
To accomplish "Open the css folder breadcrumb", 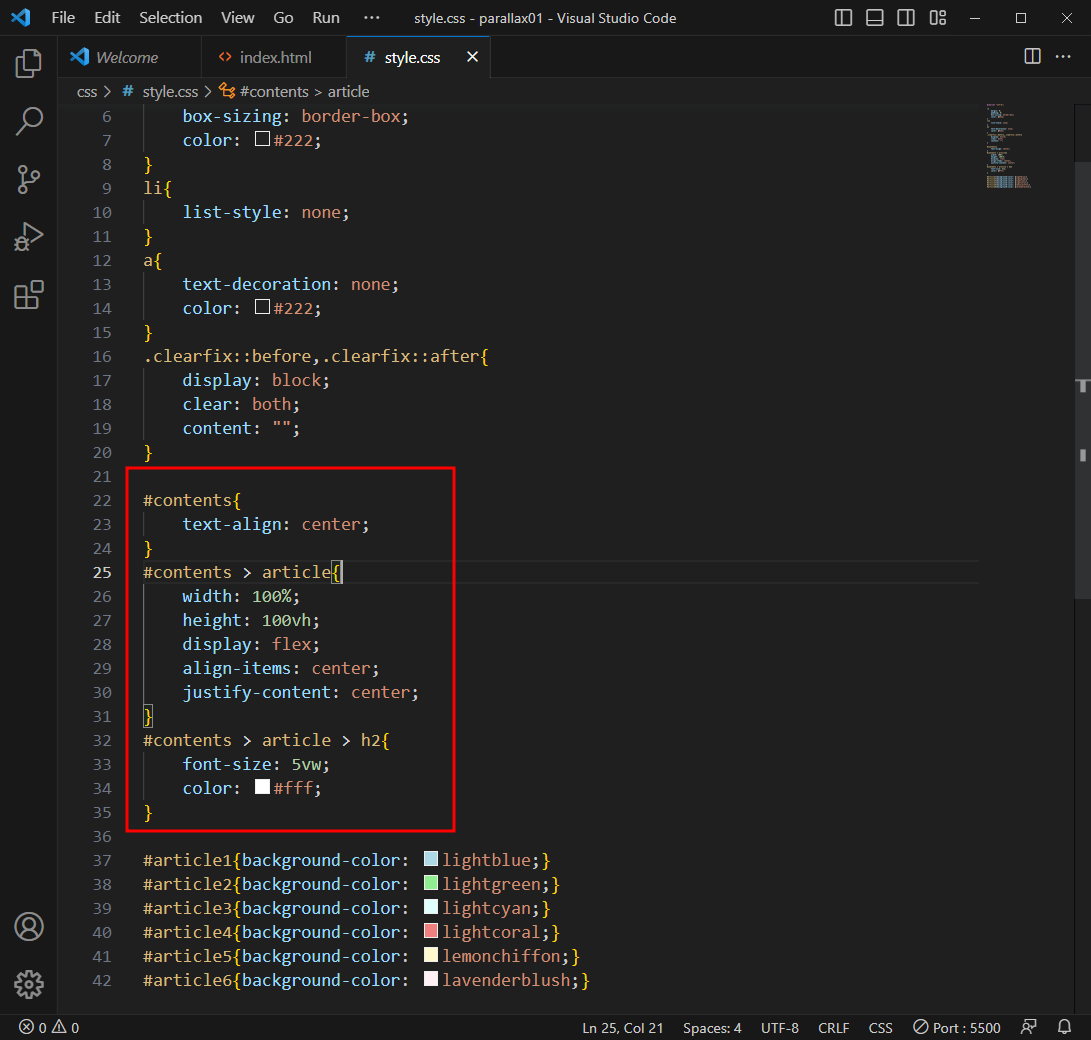I will [x=87, y=92].
